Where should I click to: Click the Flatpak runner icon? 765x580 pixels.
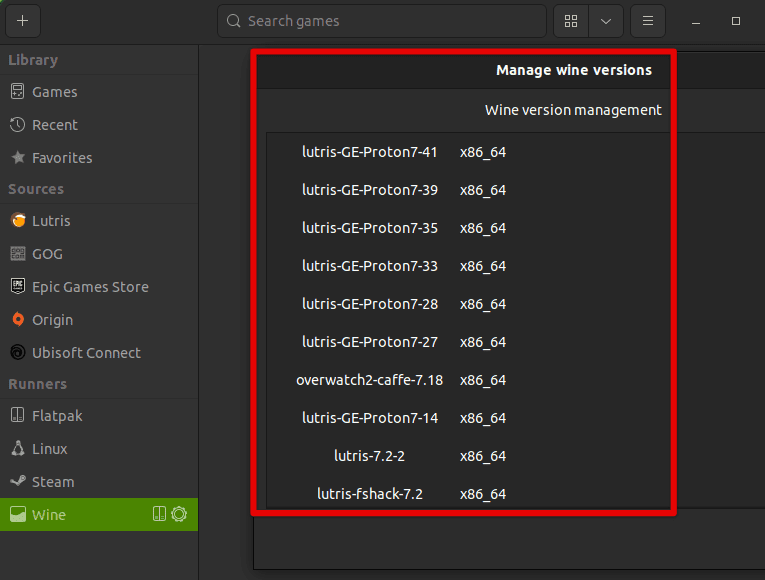pyautogui.click(x=18, y=415)
